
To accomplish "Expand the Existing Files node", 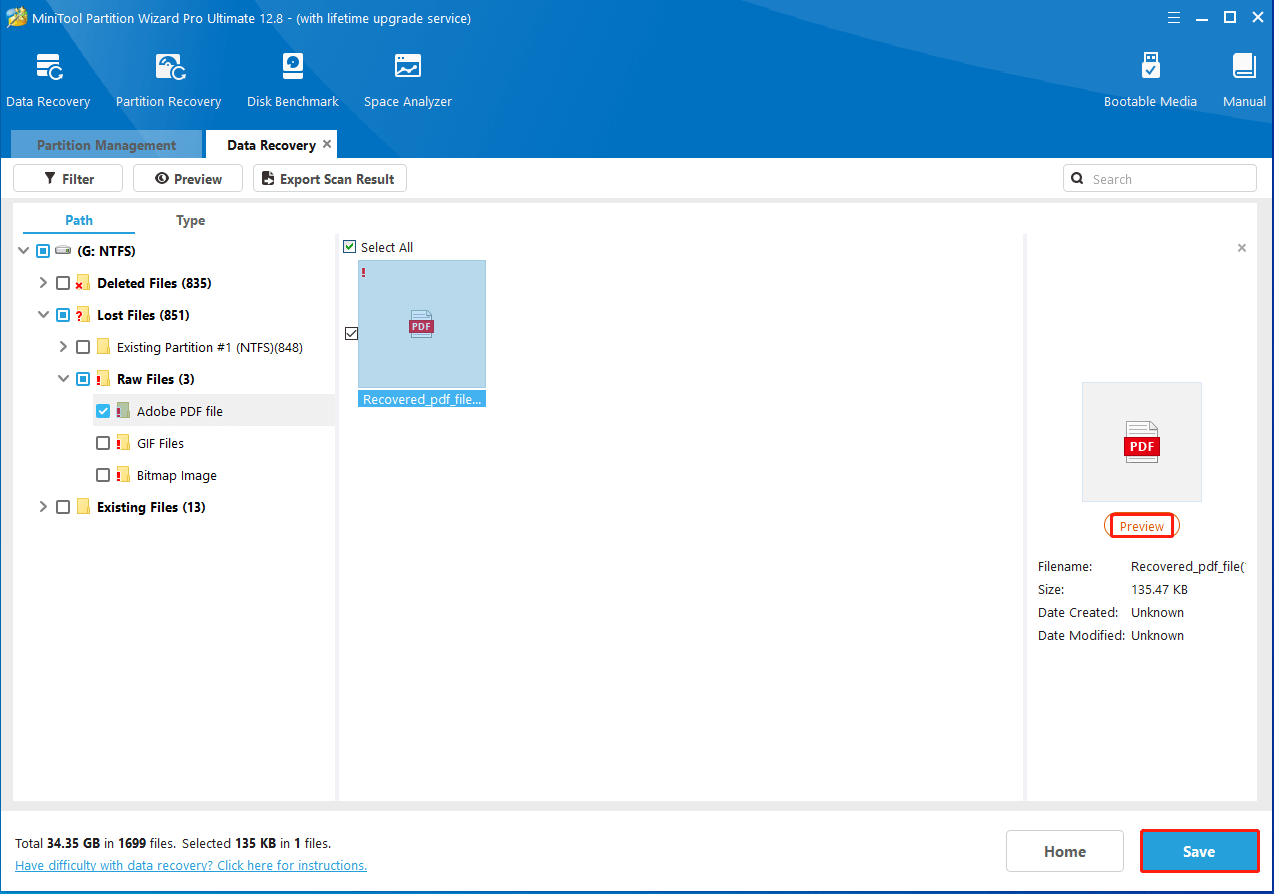I will [x=43, y=507].
